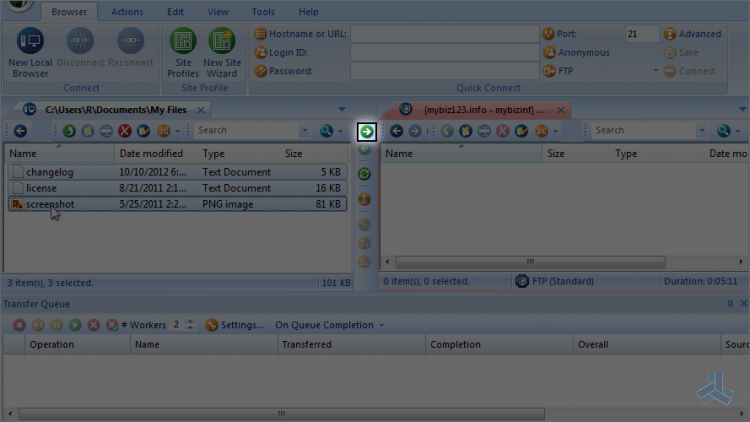Image resolution: width=750 pixels, height=422 pixels.
Task: Open dropdown next to local search magnifier
Action: click(341, 131)
